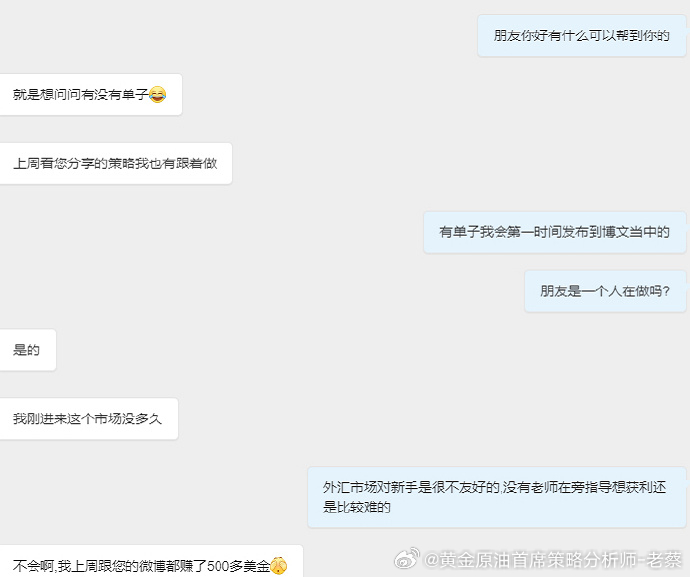
Task: Click the message 我刚进来这个市场没多久
Action: point(89,419)
